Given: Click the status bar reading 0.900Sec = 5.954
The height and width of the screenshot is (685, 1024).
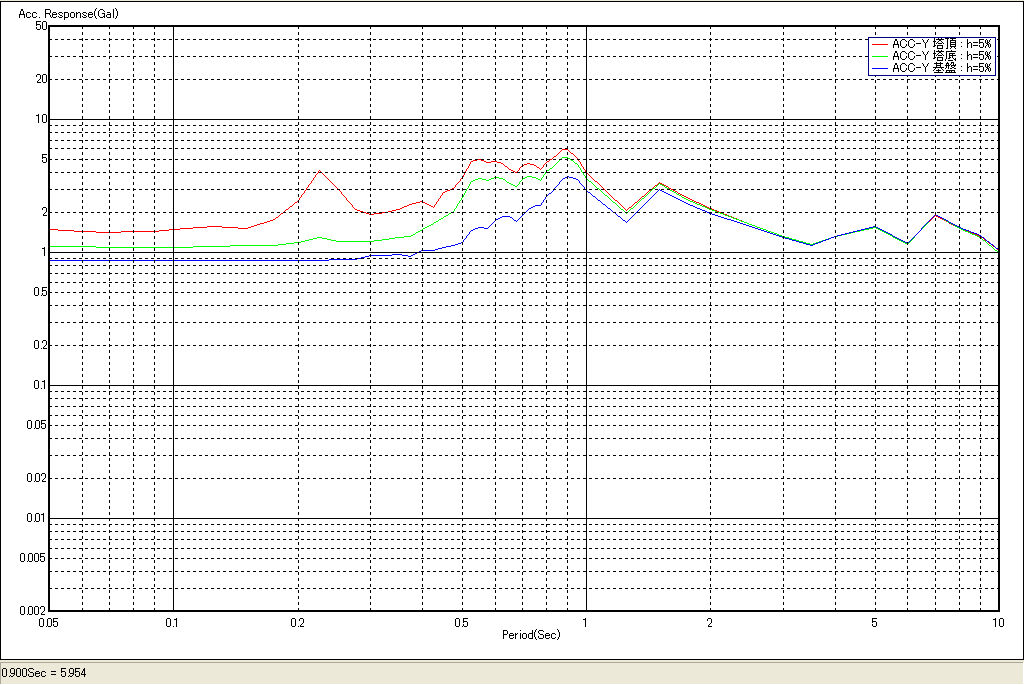Looking at the screenshot, I should (45, 673).
